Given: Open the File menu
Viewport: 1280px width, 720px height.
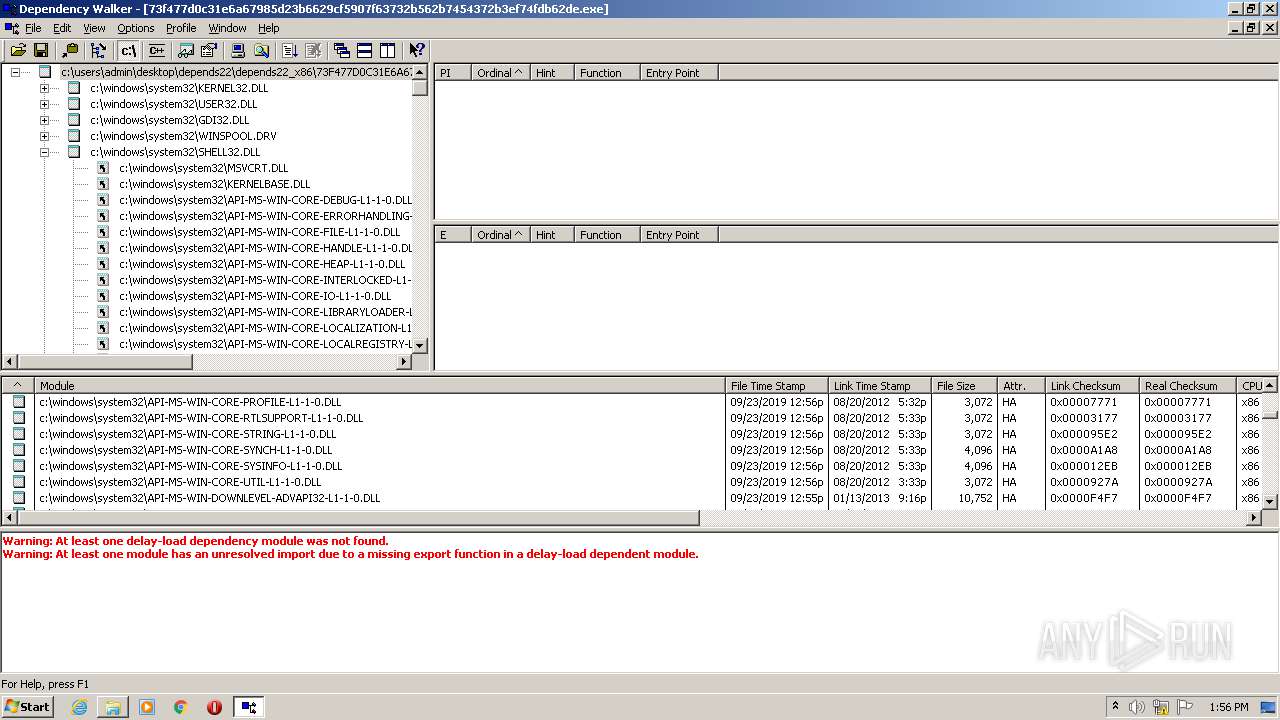Looking at the screenshot, I should pyautogui.click(x=33, y=28).
